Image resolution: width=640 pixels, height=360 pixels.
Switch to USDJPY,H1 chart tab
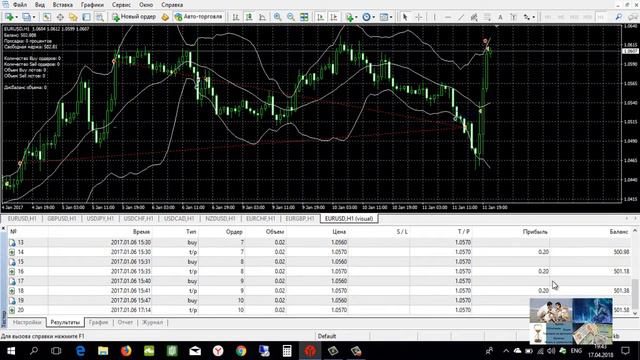[x=100, y=219]
